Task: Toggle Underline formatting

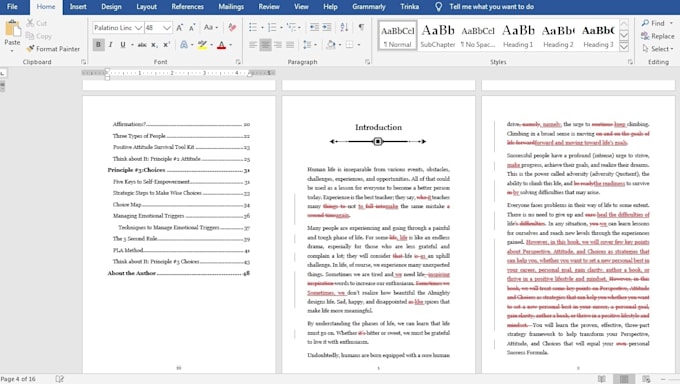Action: [123, 45]
